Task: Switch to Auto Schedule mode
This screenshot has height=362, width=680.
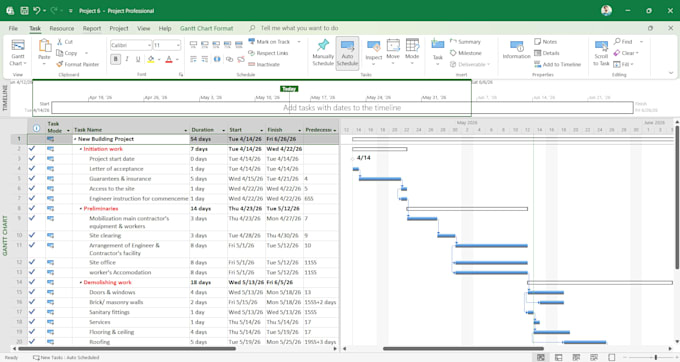Action: [347, 53]
